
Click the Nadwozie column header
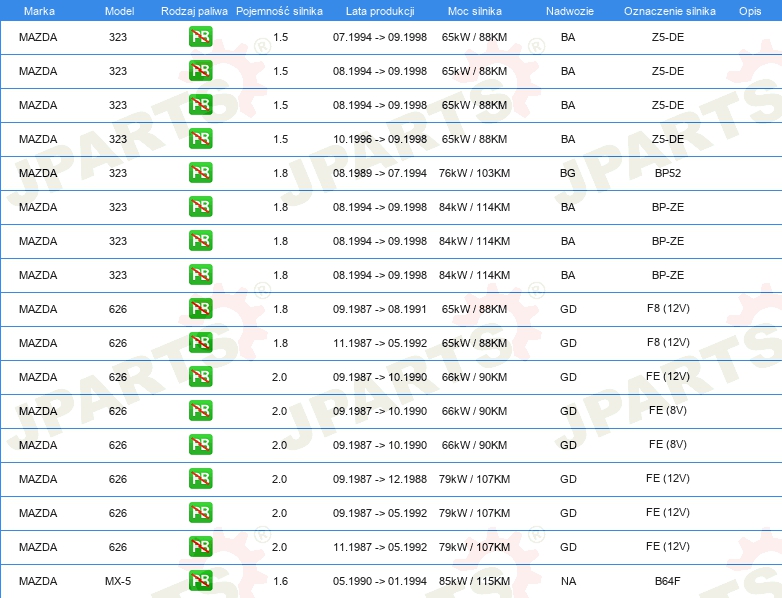pos(570,11)
